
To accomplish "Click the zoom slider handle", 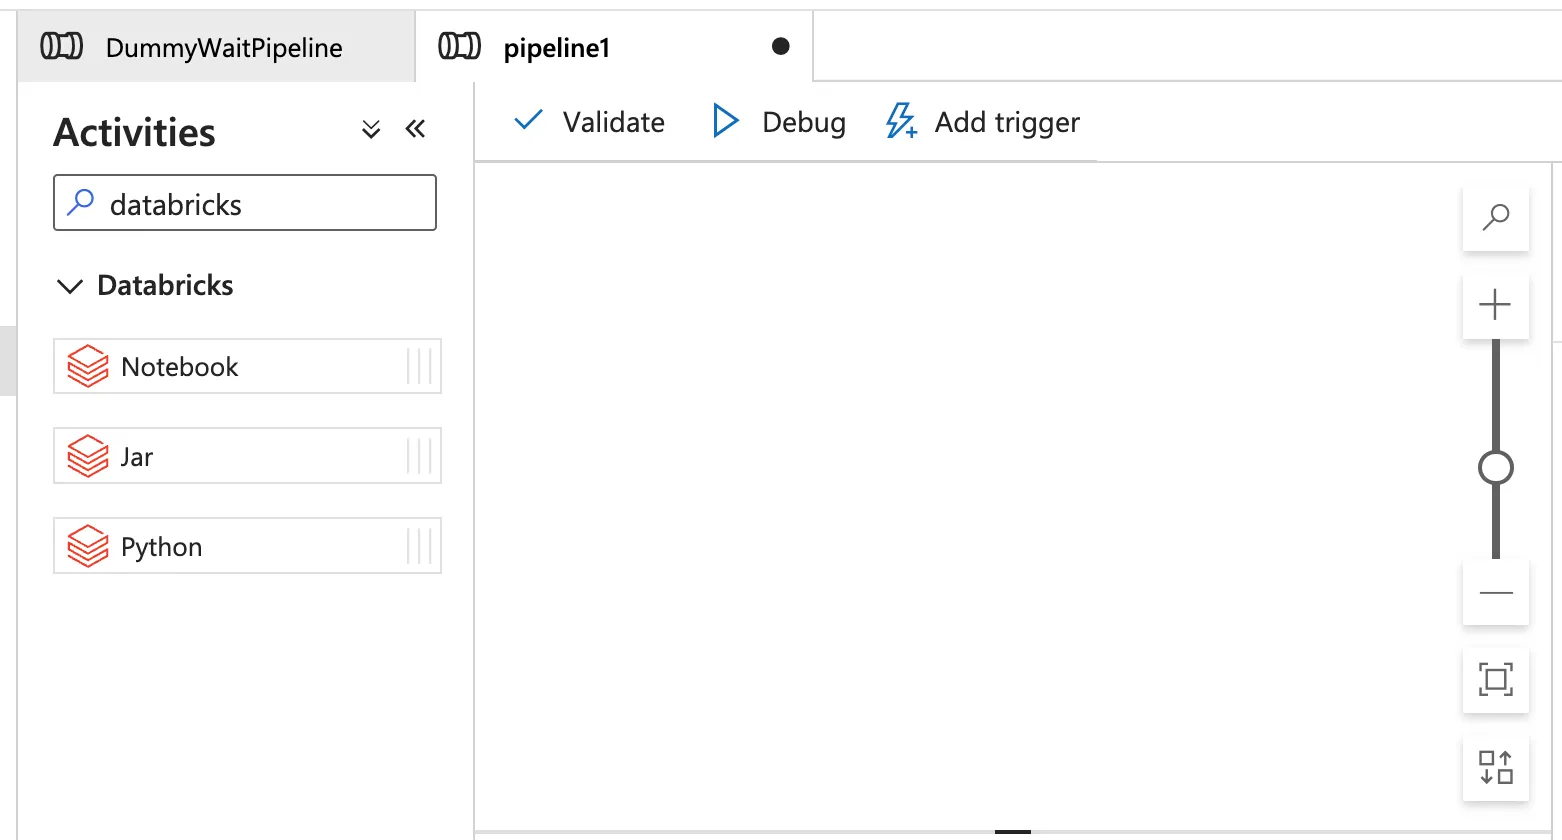I will (x=1495, y=467).
